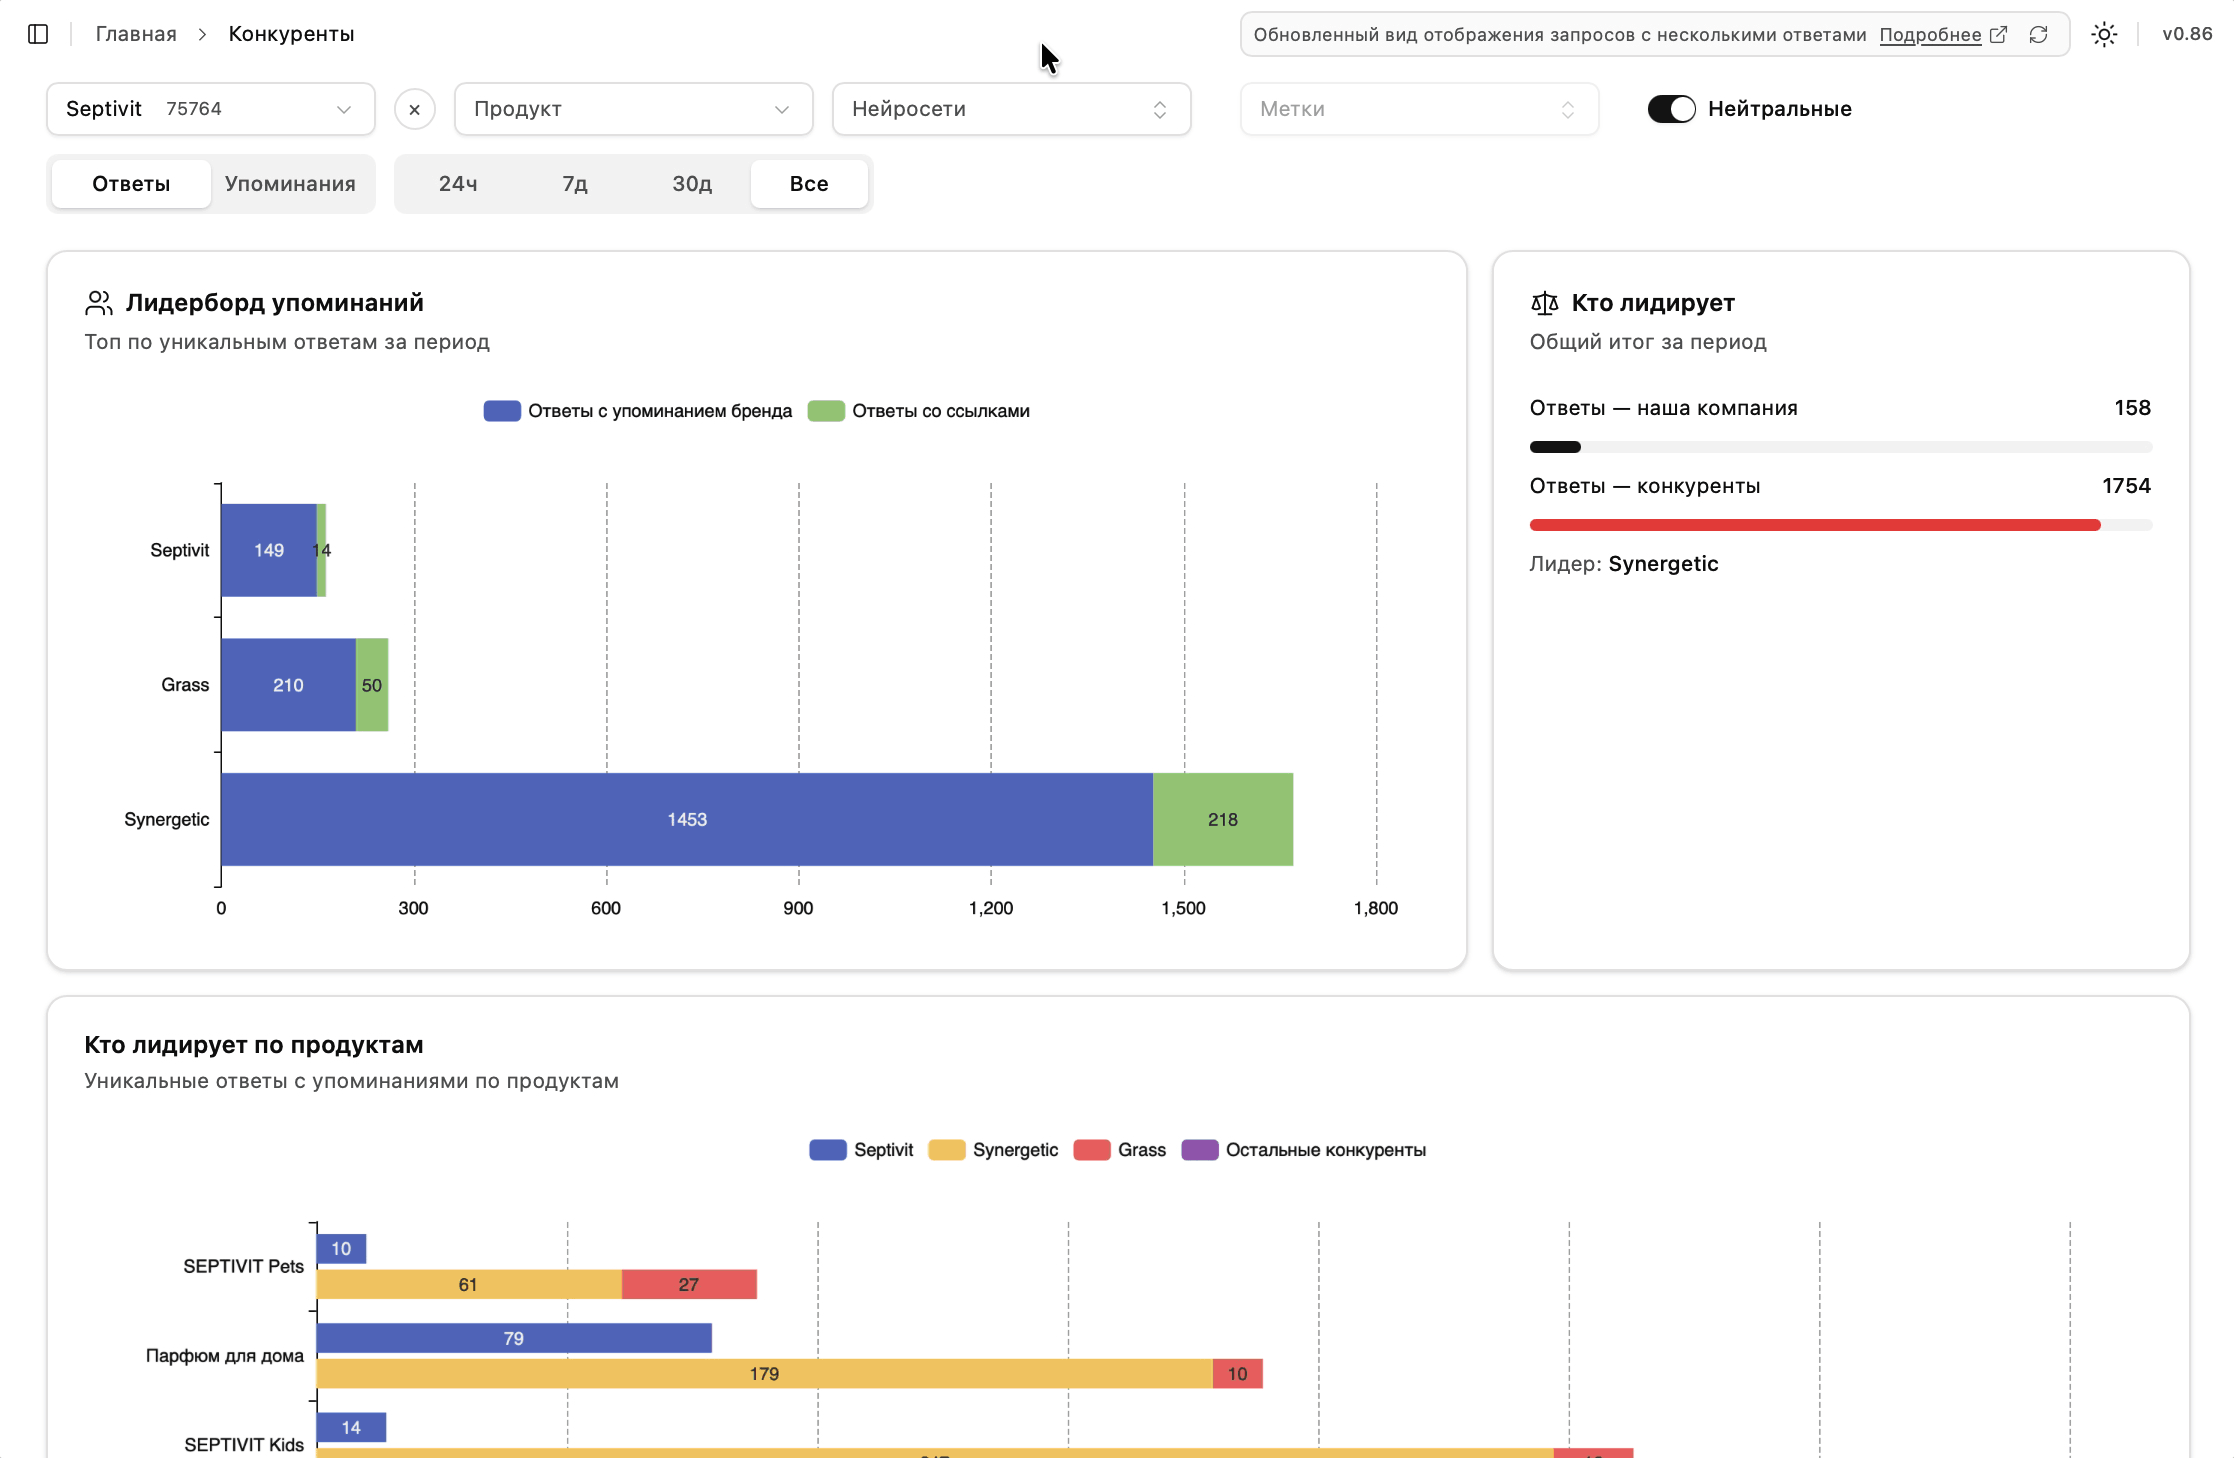Click the leader name Synergetic

coord(1663,564)
